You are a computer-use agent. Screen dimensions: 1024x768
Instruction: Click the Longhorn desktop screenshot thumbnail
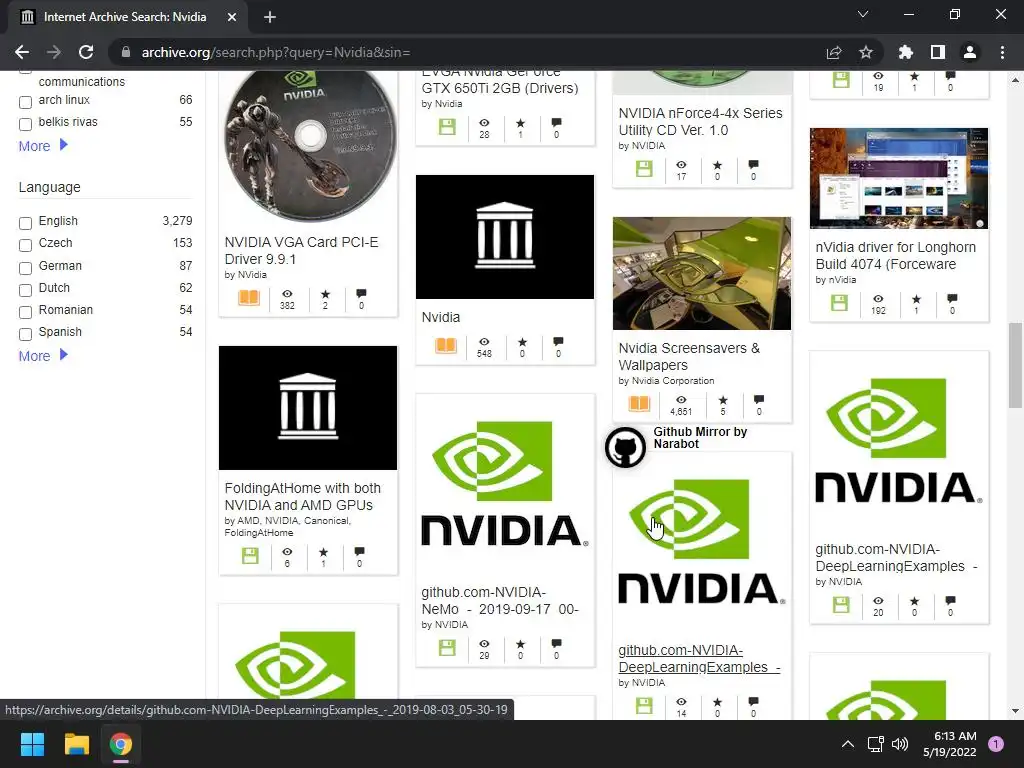coord(899,178)
